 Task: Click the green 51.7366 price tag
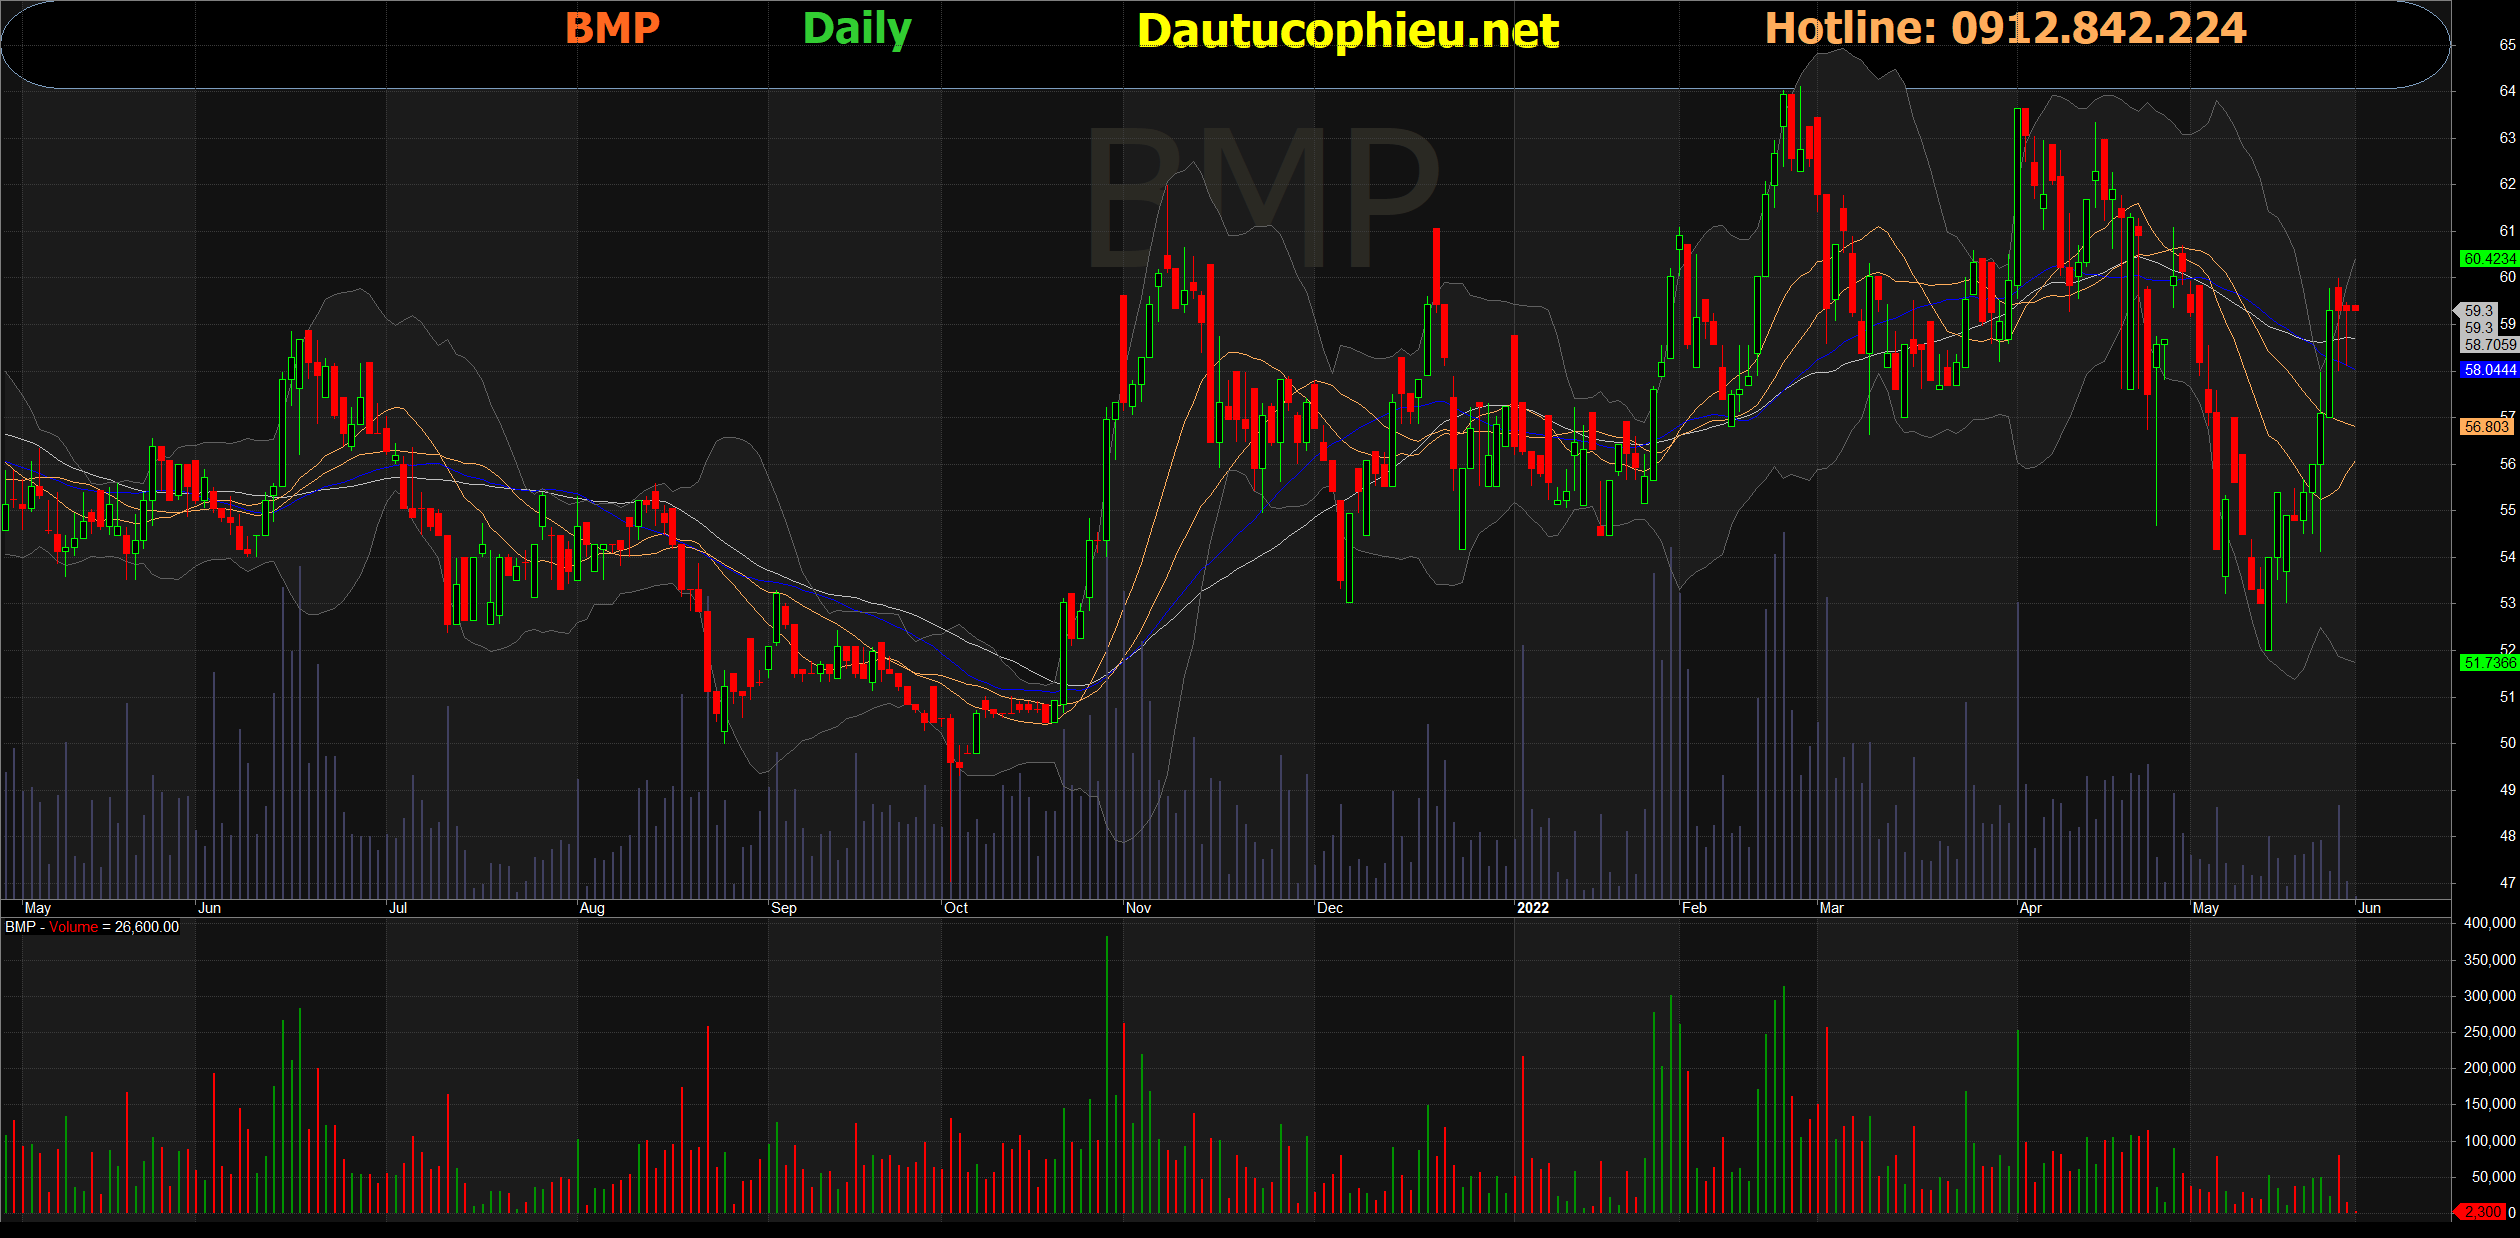tap(2488, 663)
